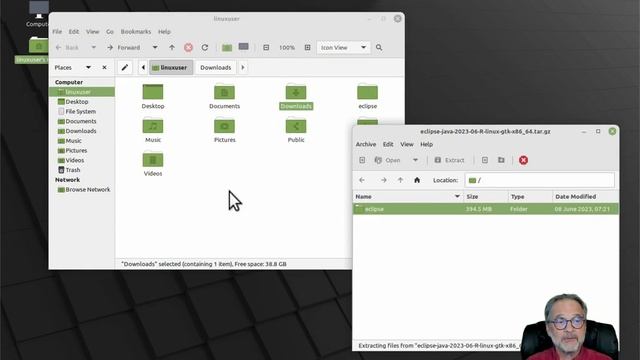Open the View menu in archive manager

pyautogui.click(x=407, y=144)
